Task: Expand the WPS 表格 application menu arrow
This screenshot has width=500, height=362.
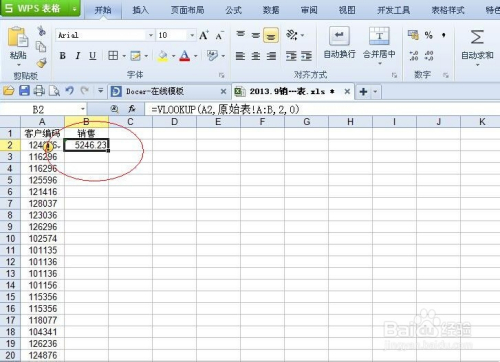Action: 75,9
